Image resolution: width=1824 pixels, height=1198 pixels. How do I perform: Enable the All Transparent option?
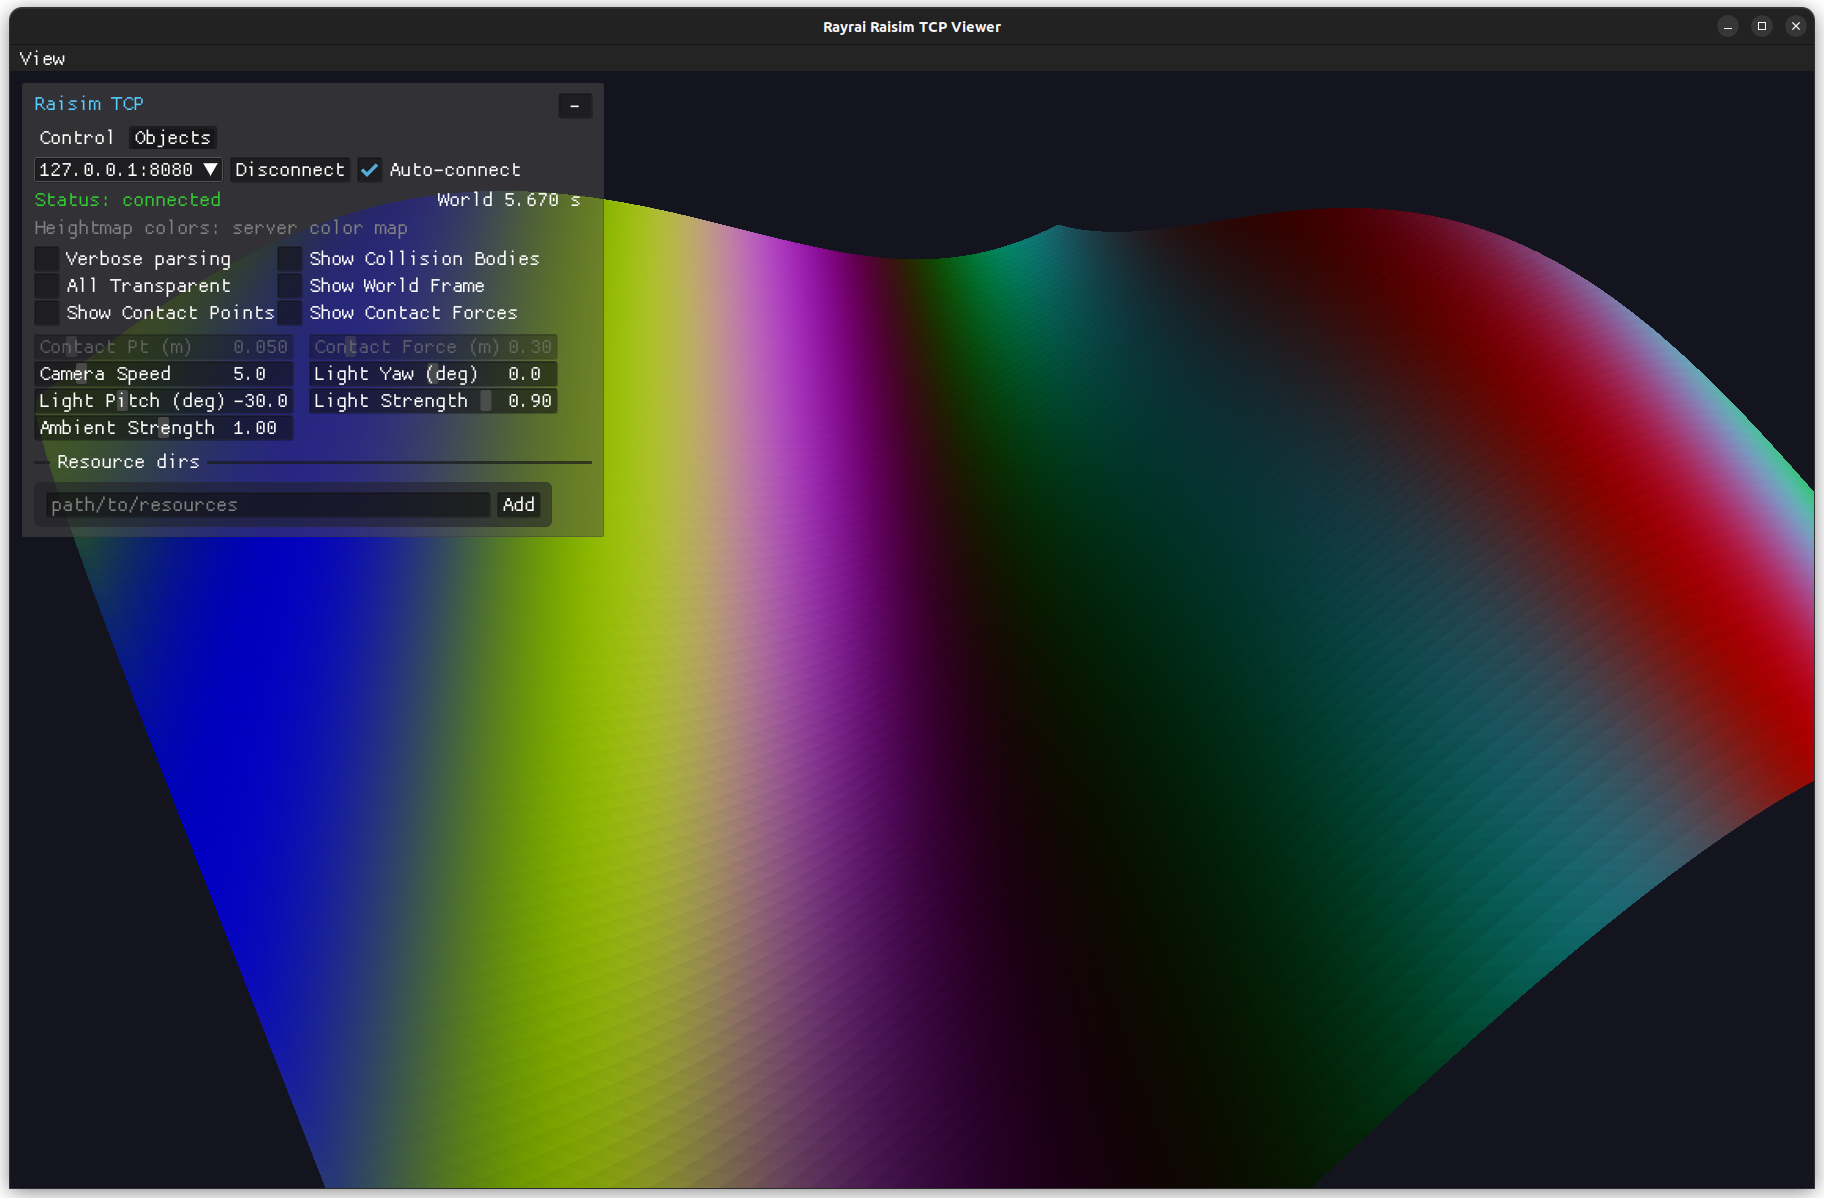click(46, 285)
